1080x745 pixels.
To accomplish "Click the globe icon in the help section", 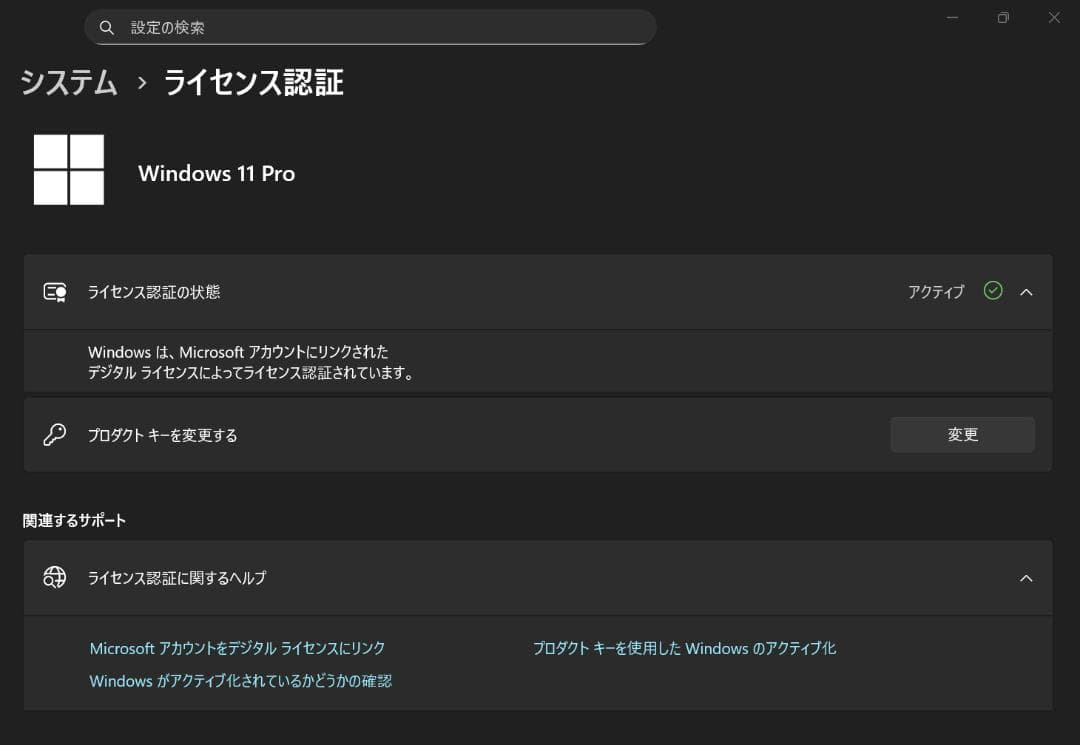I will click(x=54, y=578).
